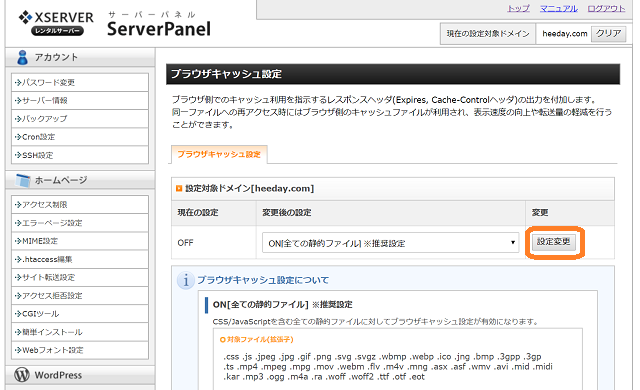
Task: Open サーバー情報 in sidebar
Action: click(80, 100)
